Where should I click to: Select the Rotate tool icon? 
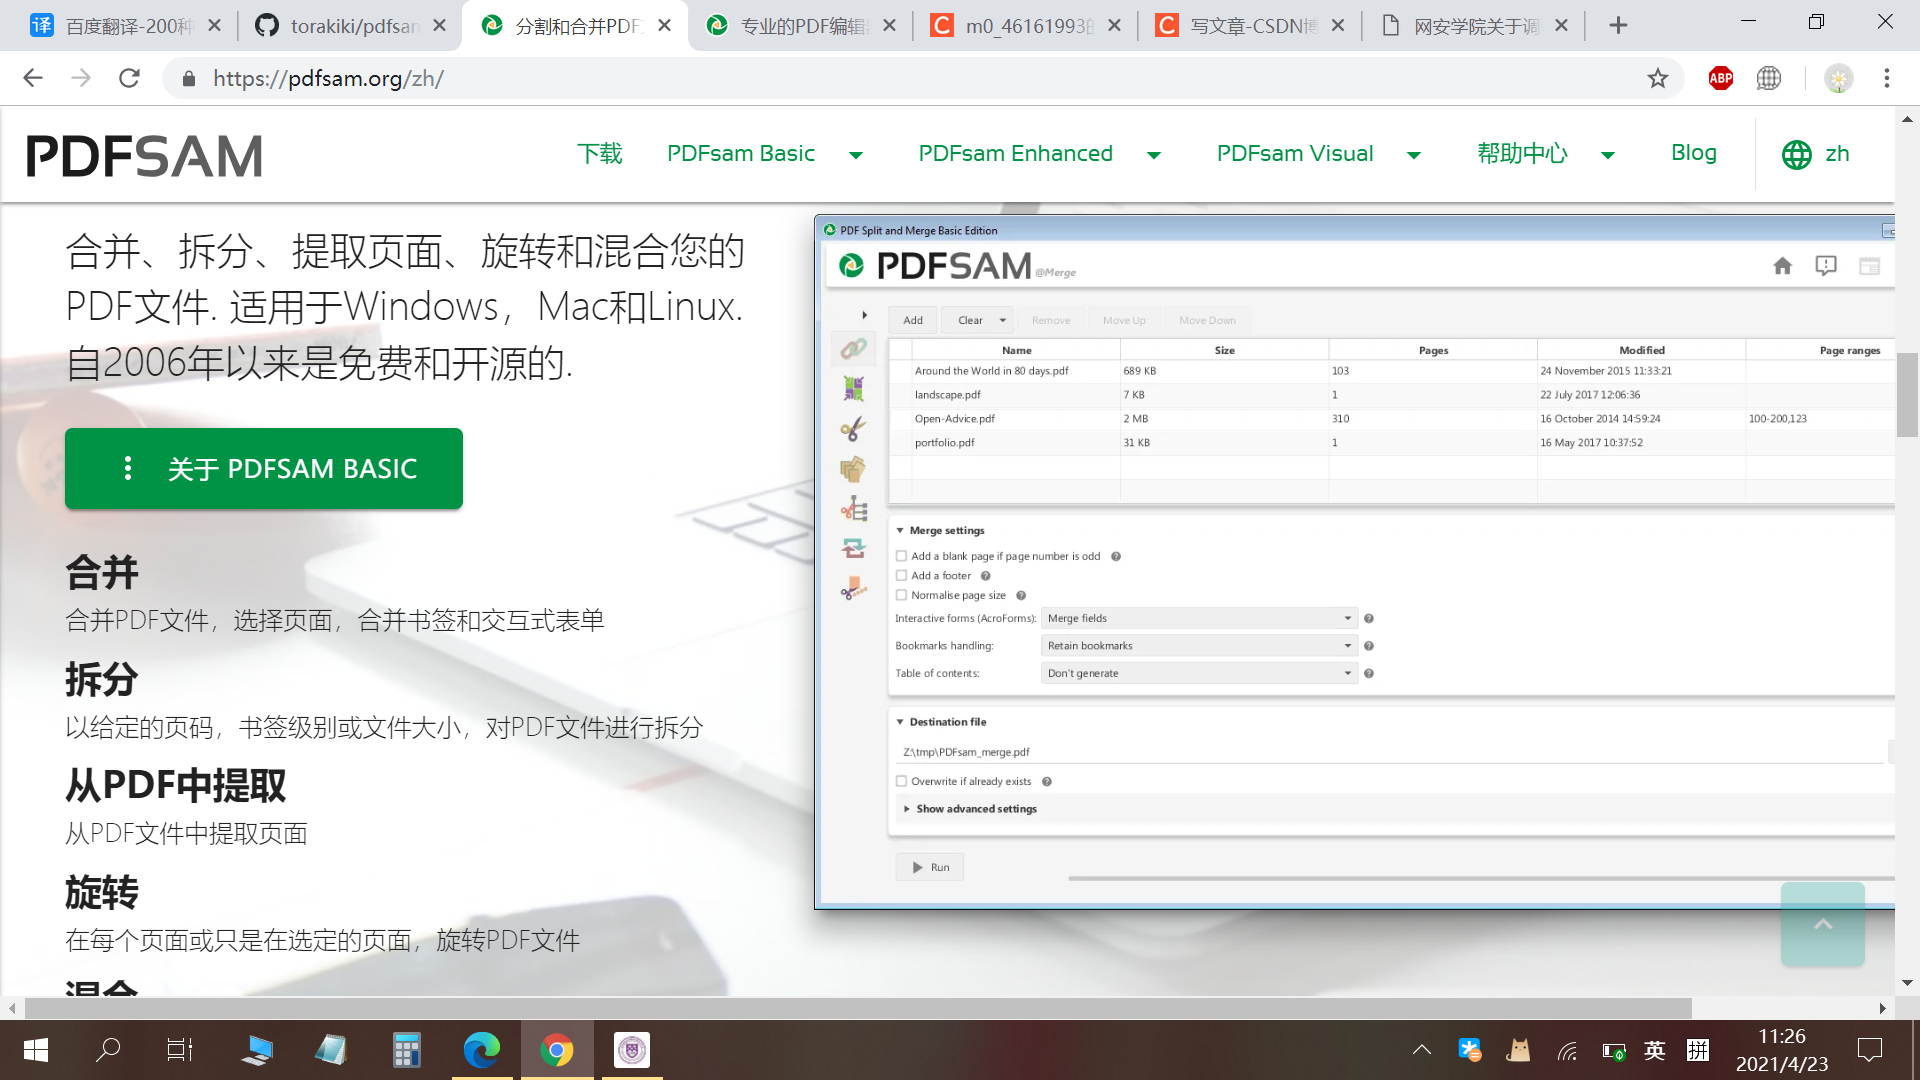click(853, 548)
